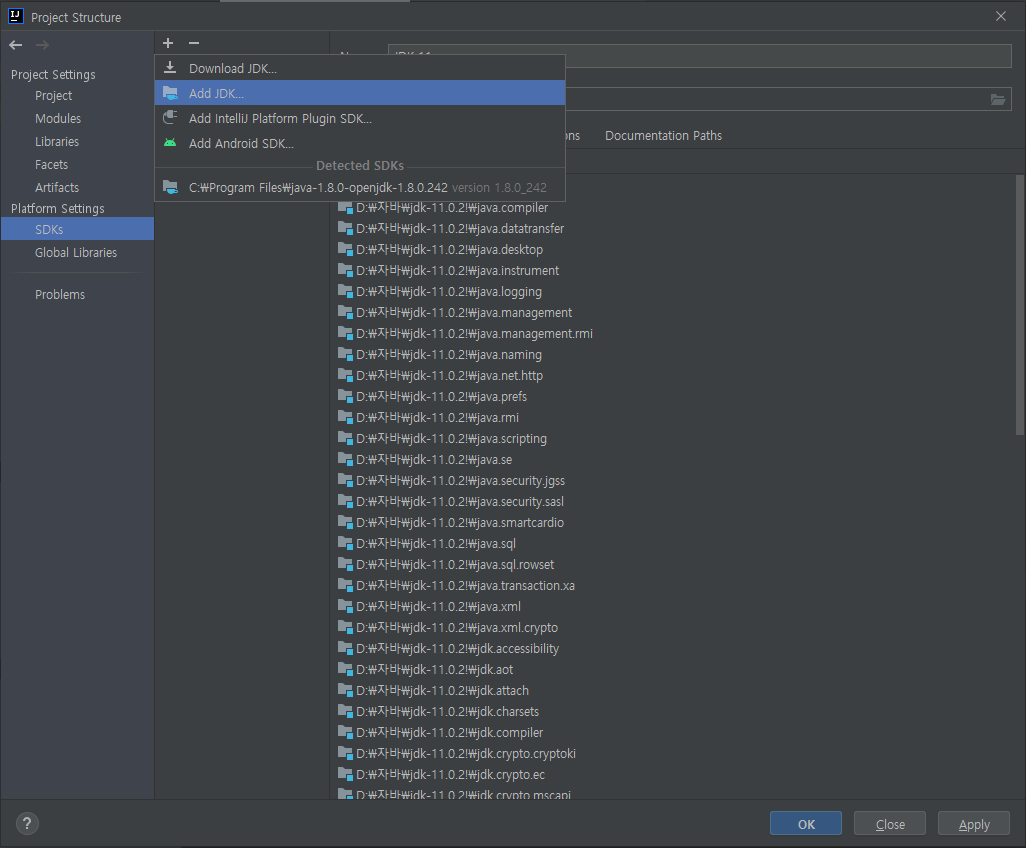
Task: Select java.security.jgss classpath entry
Action: pyautogui.click(x=461, y=481)
